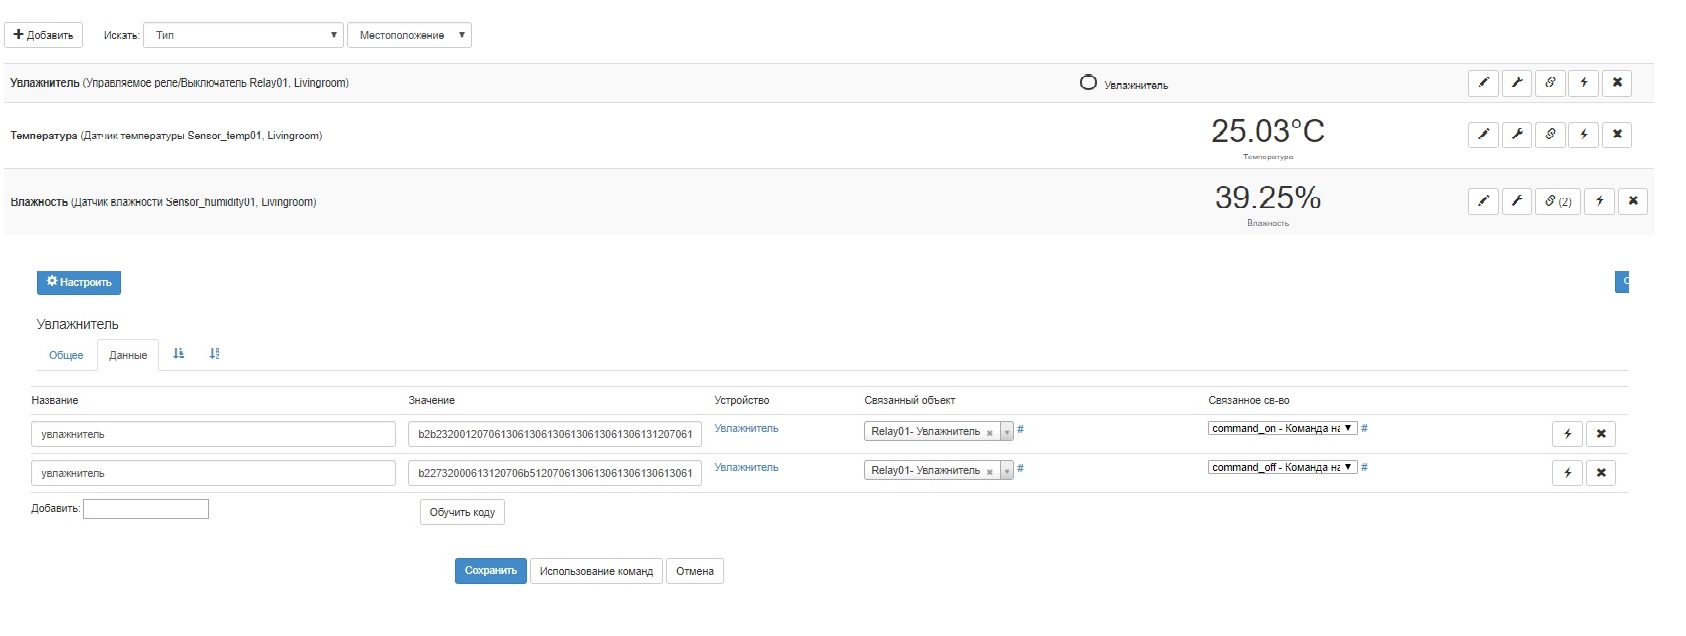The image size is (1686, 636).
Task: Click the pencil edit icon for Увлажнитель
Action: point(1483,83)
